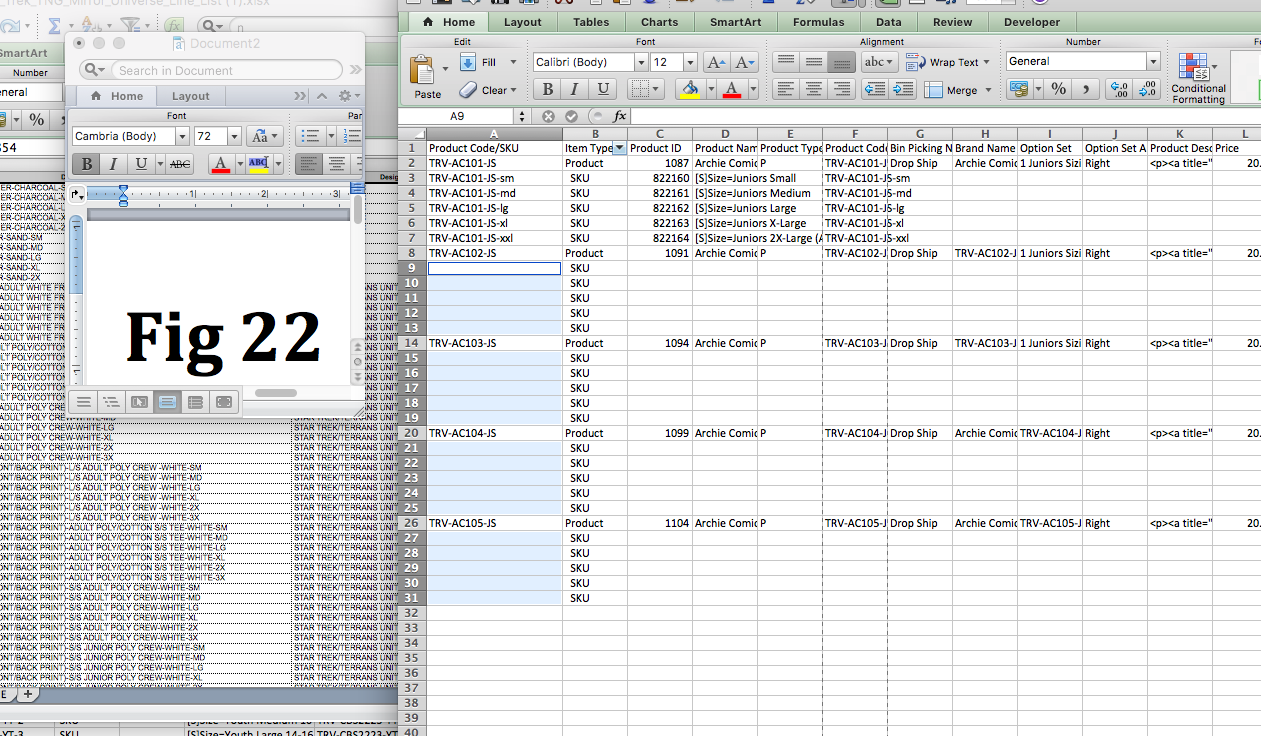Image resolution: width=1261 pixels, height=736 pixels.
Task: Toggle Bold in Word Document2
Action: pyautogui.click(x=86, y=164)
